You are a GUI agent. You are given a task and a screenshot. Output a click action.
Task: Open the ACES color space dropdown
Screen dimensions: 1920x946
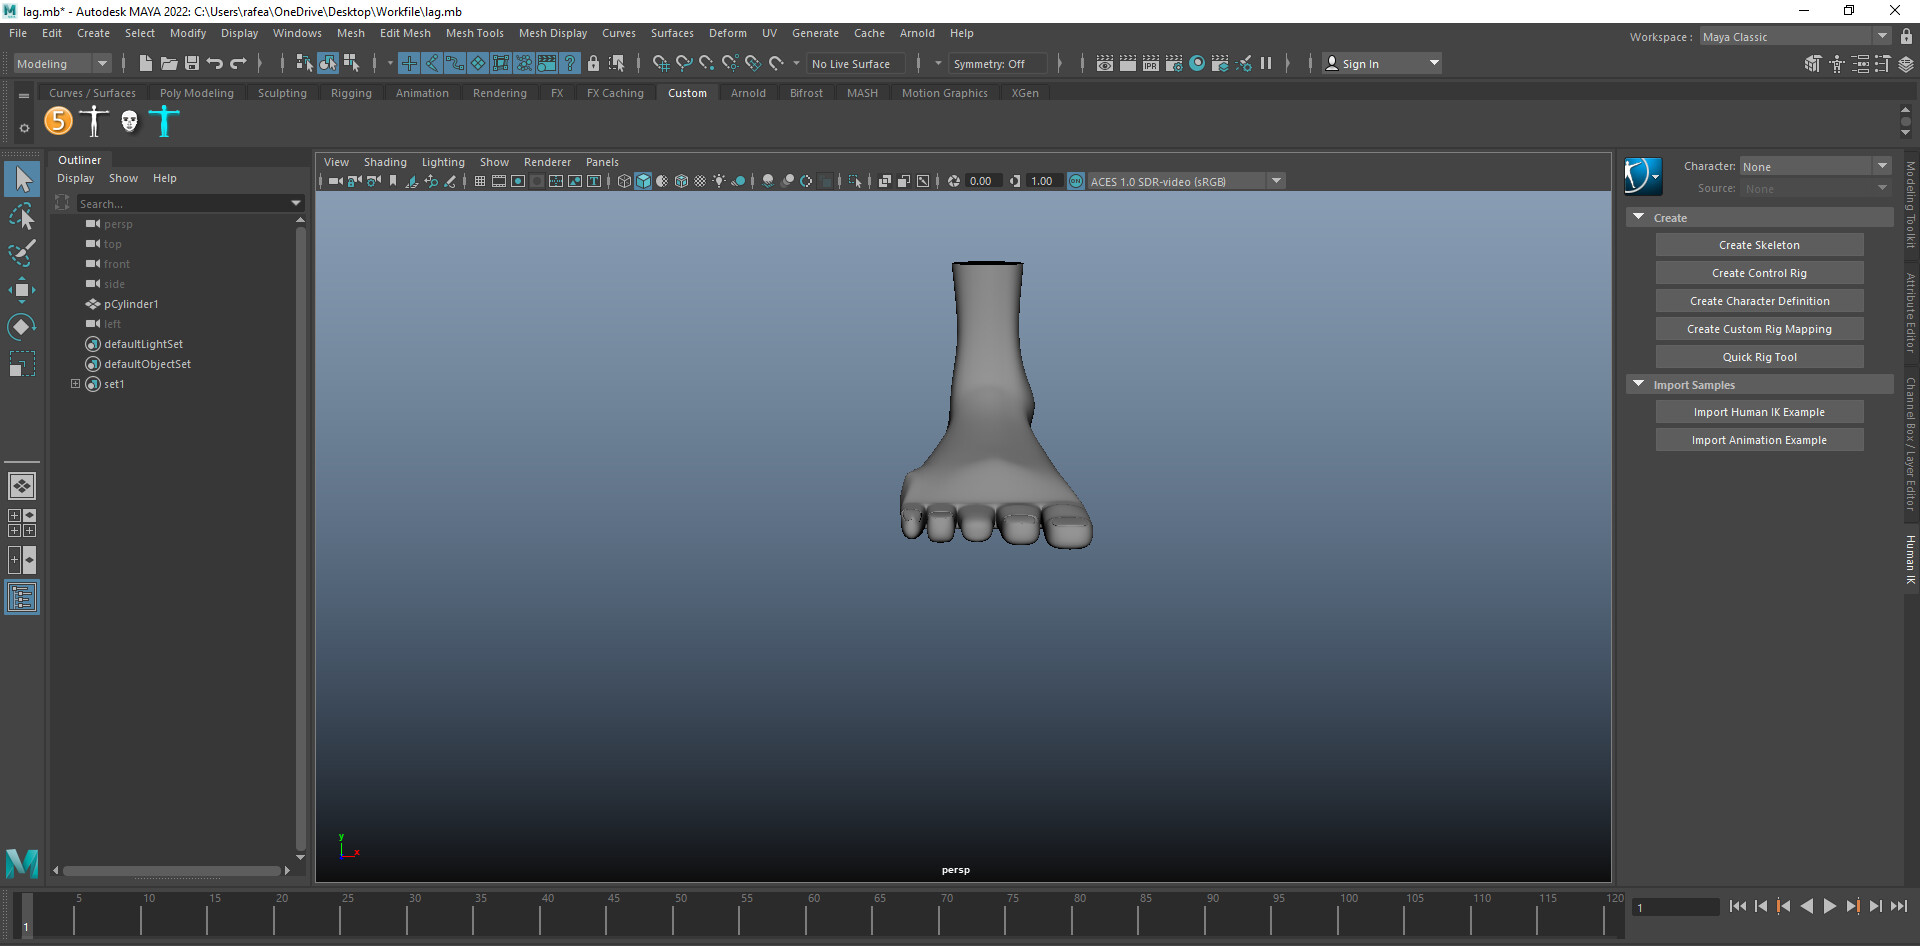click(x=1276, y=181)
